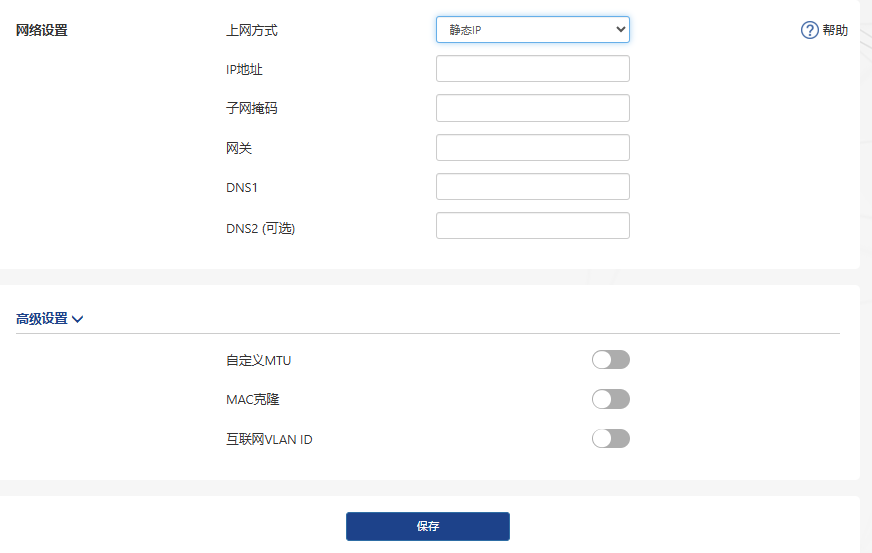Click into the 子网掩码 text box
Image resolution: width=872 pixels, height=553 pixels.
pos(532,108)
